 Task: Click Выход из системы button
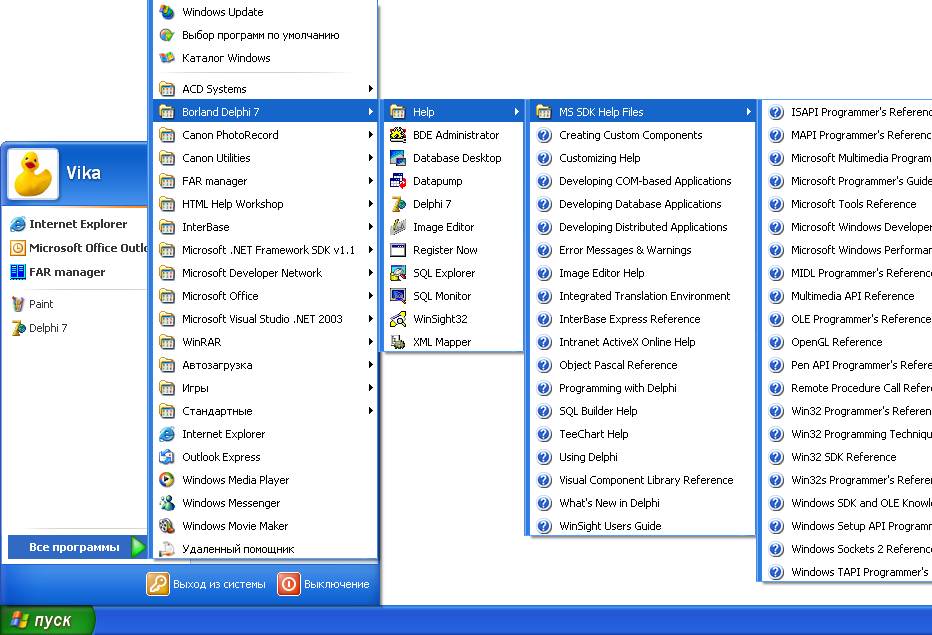pyautogui.click(x=206, y=584)
